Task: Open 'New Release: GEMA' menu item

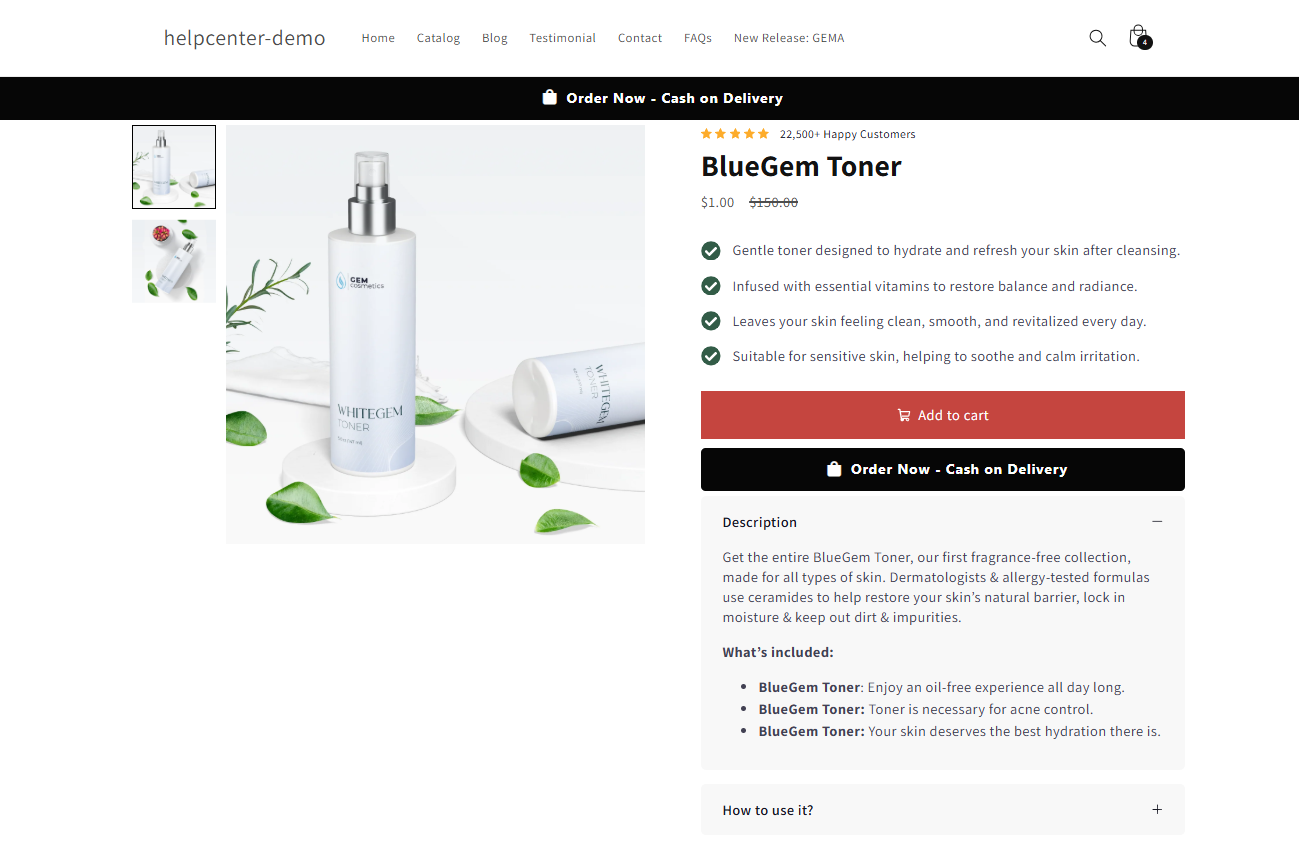Action: (789, 38)
